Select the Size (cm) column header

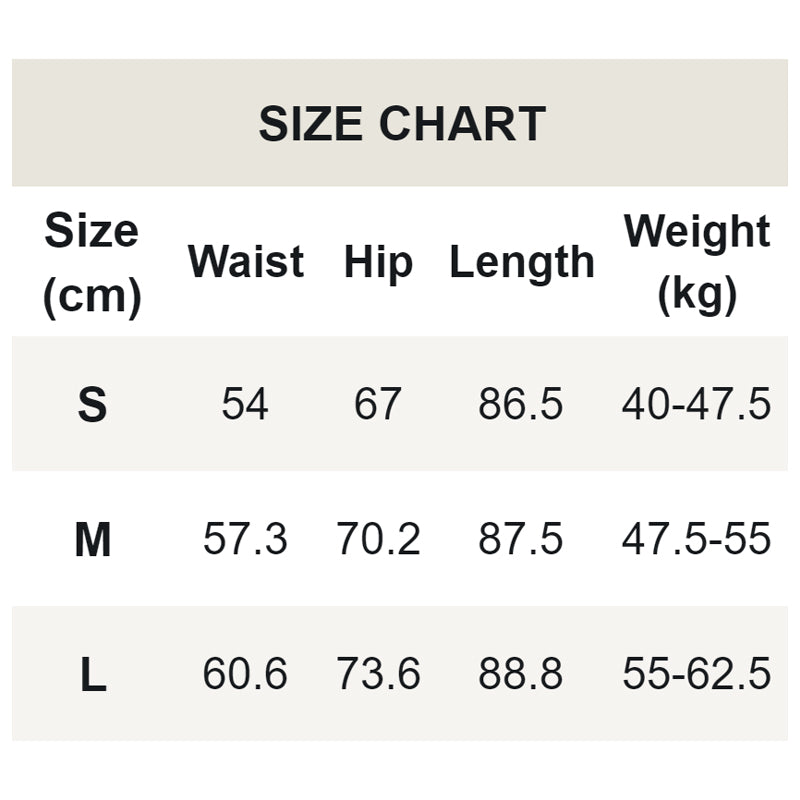click(x=92, y=263)
